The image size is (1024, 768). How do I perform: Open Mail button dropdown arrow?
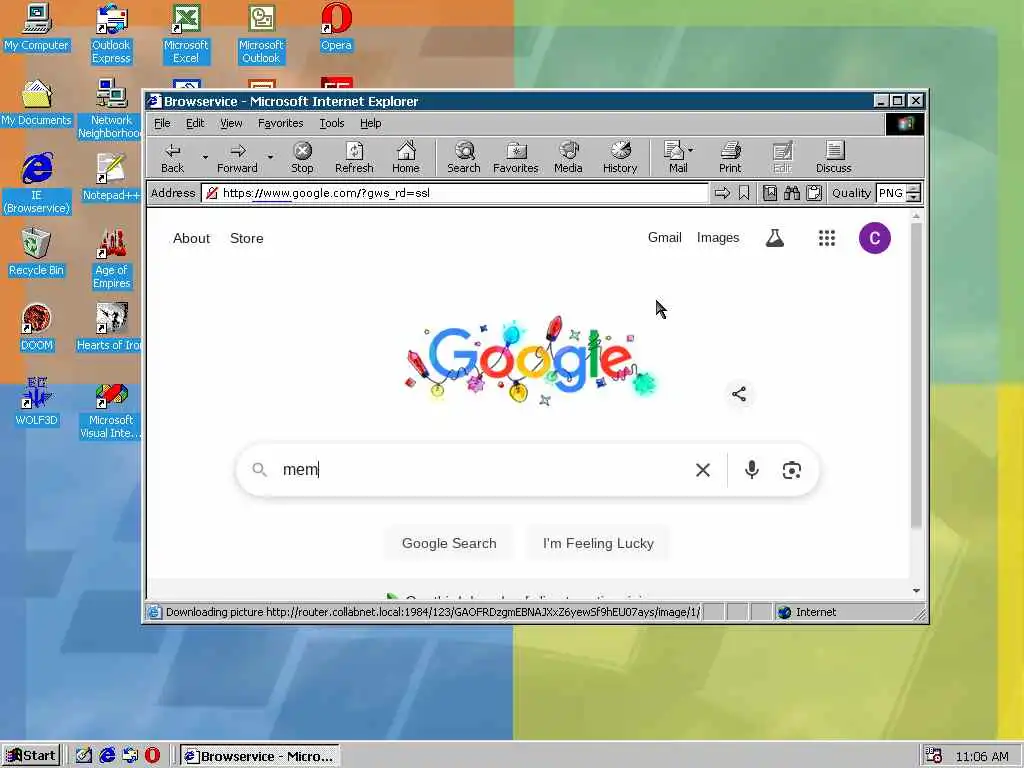690,150
